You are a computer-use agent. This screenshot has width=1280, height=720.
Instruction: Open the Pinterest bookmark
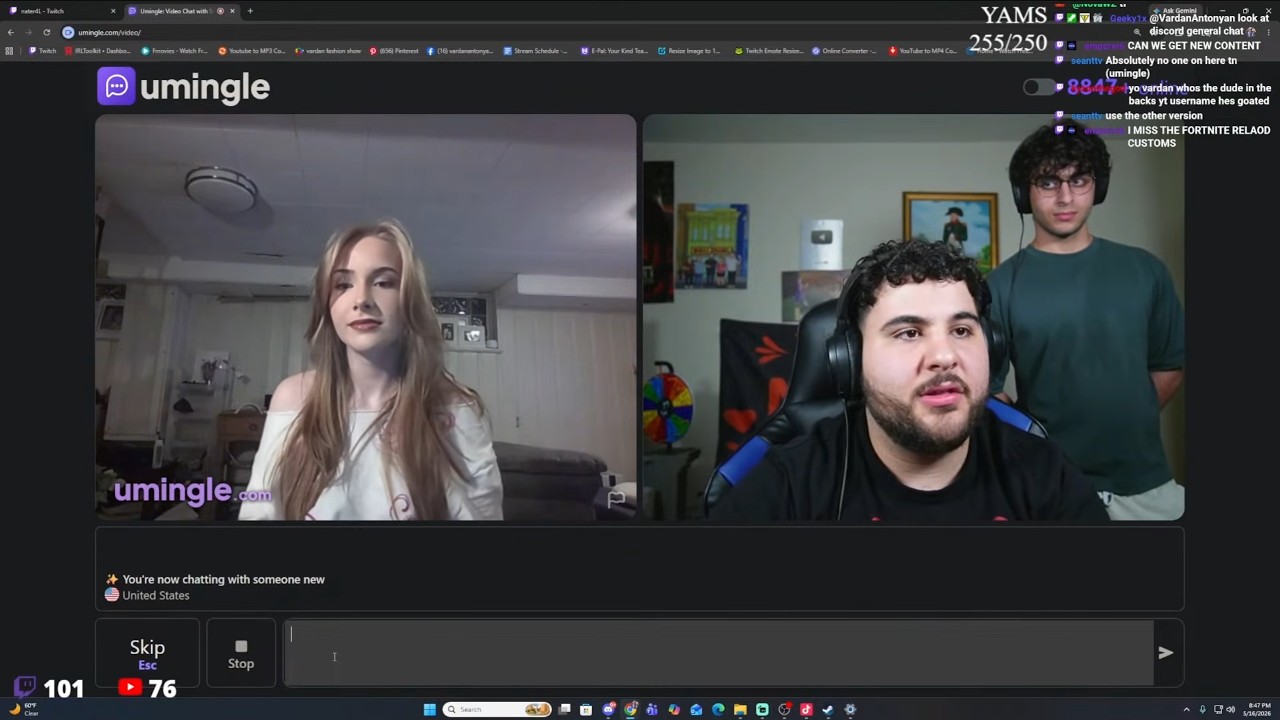[394, 51]
